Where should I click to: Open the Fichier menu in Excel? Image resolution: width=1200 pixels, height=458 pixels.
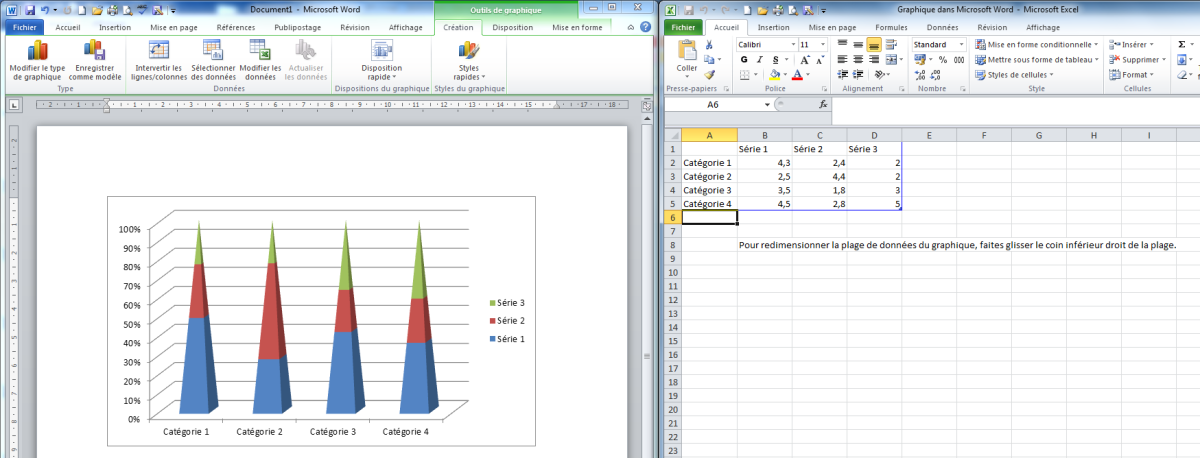[x=685, y=28]
